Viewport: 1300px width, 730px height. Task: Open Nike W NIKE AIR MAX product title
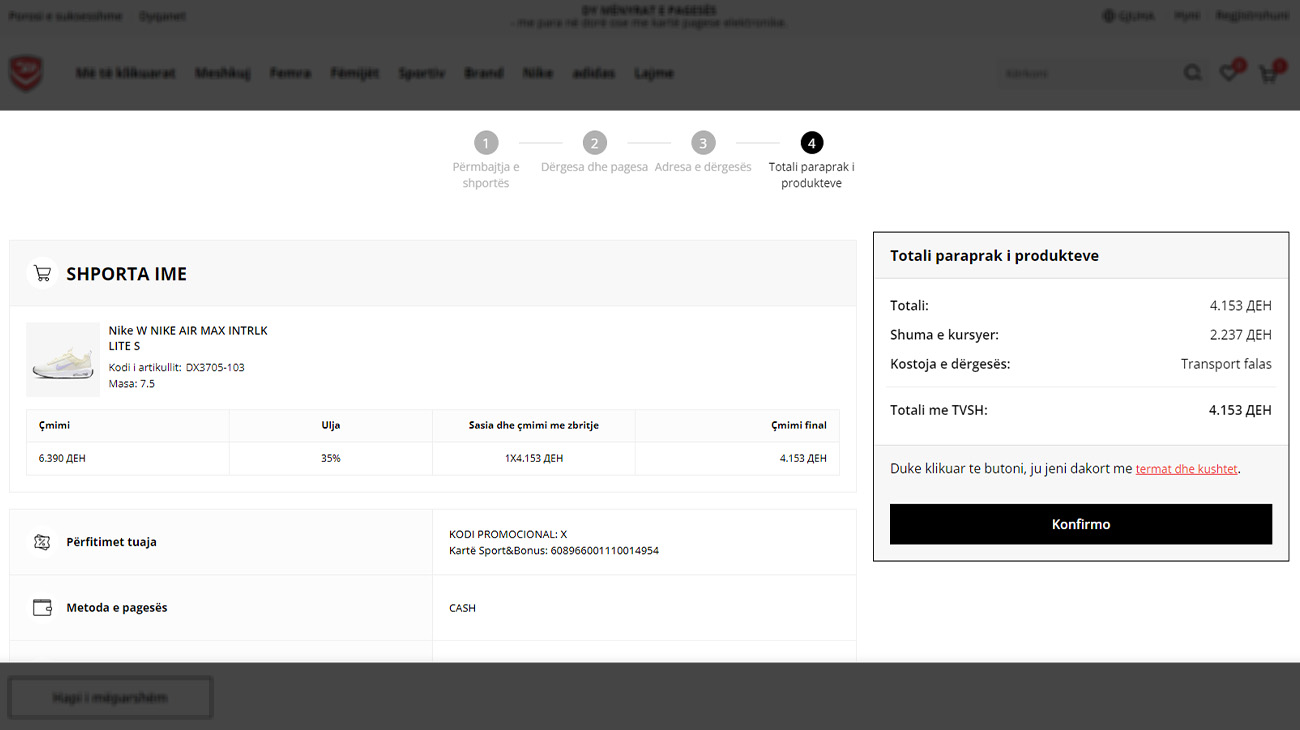pos(188,338)
